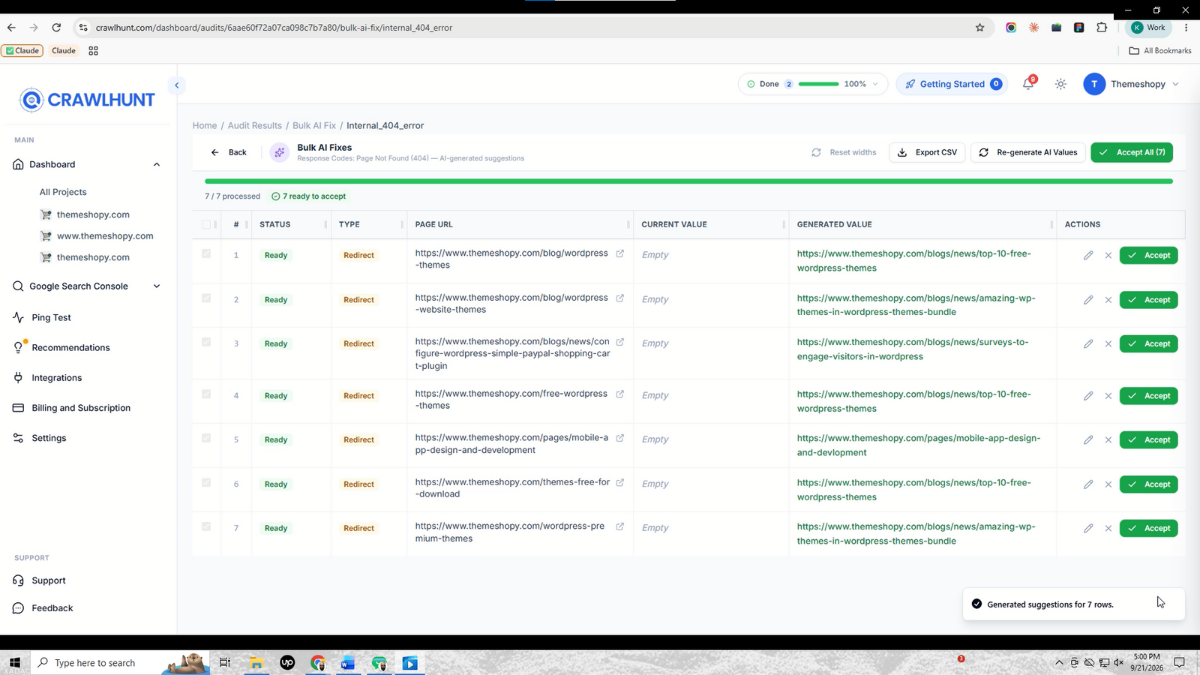The width and height of the screenshot is (1200, 675).
Task: Toggle the select-all checkbox in table header
Action: tap(207, 225)
